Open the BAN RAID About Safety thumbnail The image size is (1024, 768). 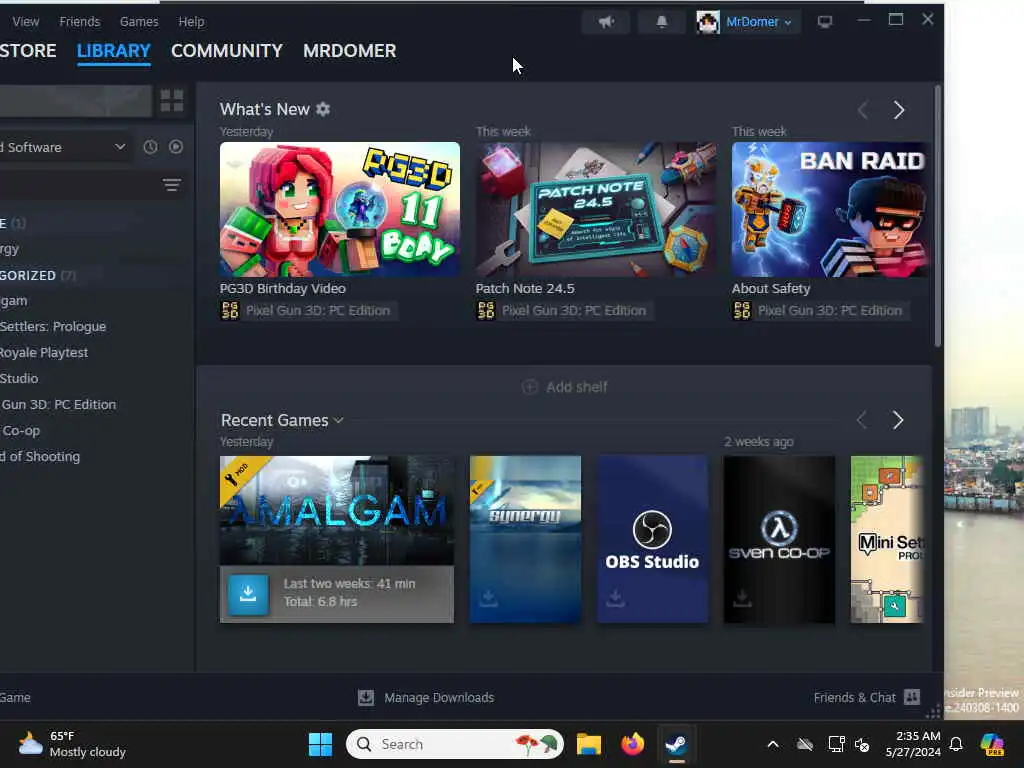[829, 209]
